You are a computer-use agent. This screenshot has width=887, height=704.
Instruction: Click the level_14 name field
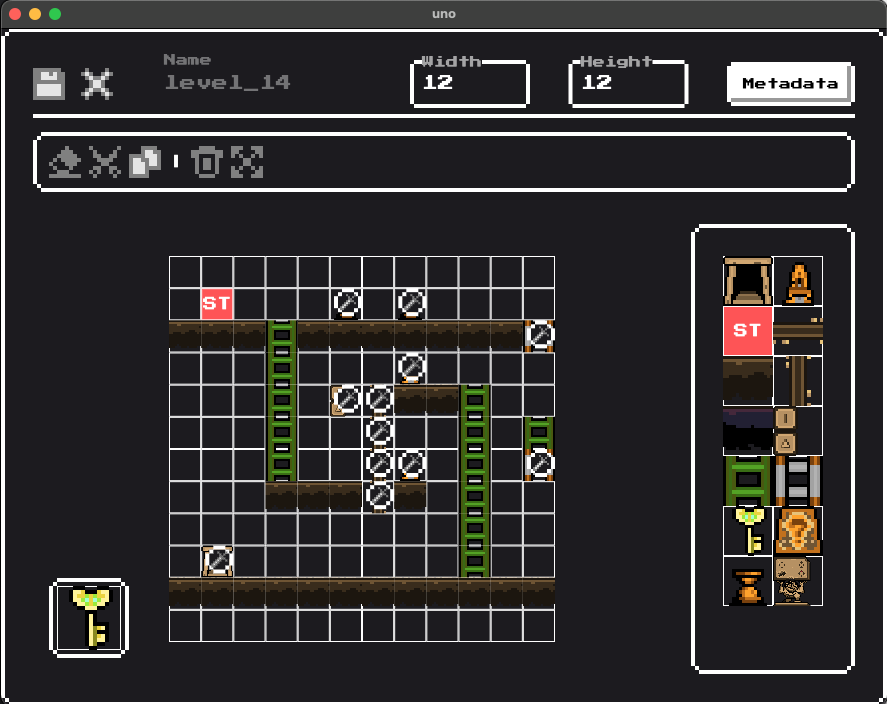tap(227, 83)
